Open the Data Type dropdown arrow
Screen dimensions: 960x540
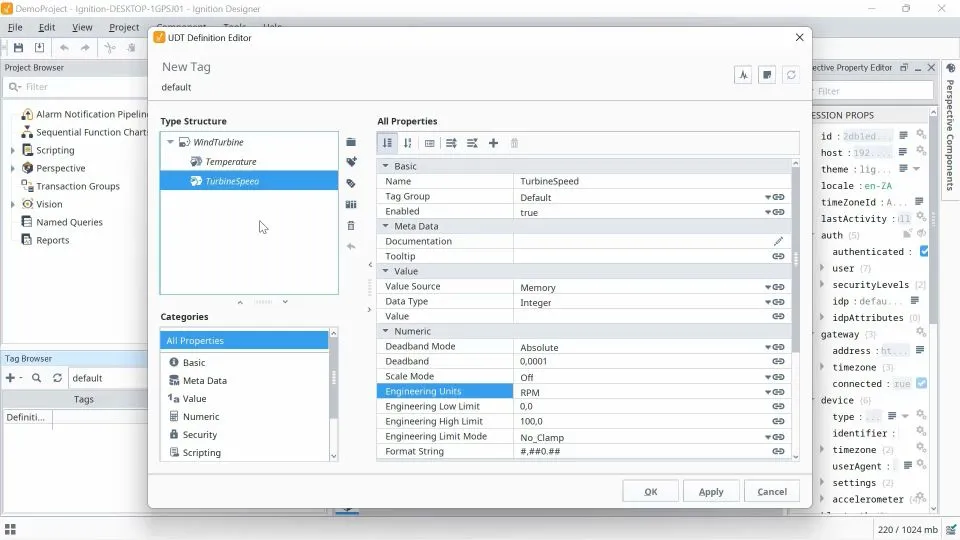(x=767, y=302)
